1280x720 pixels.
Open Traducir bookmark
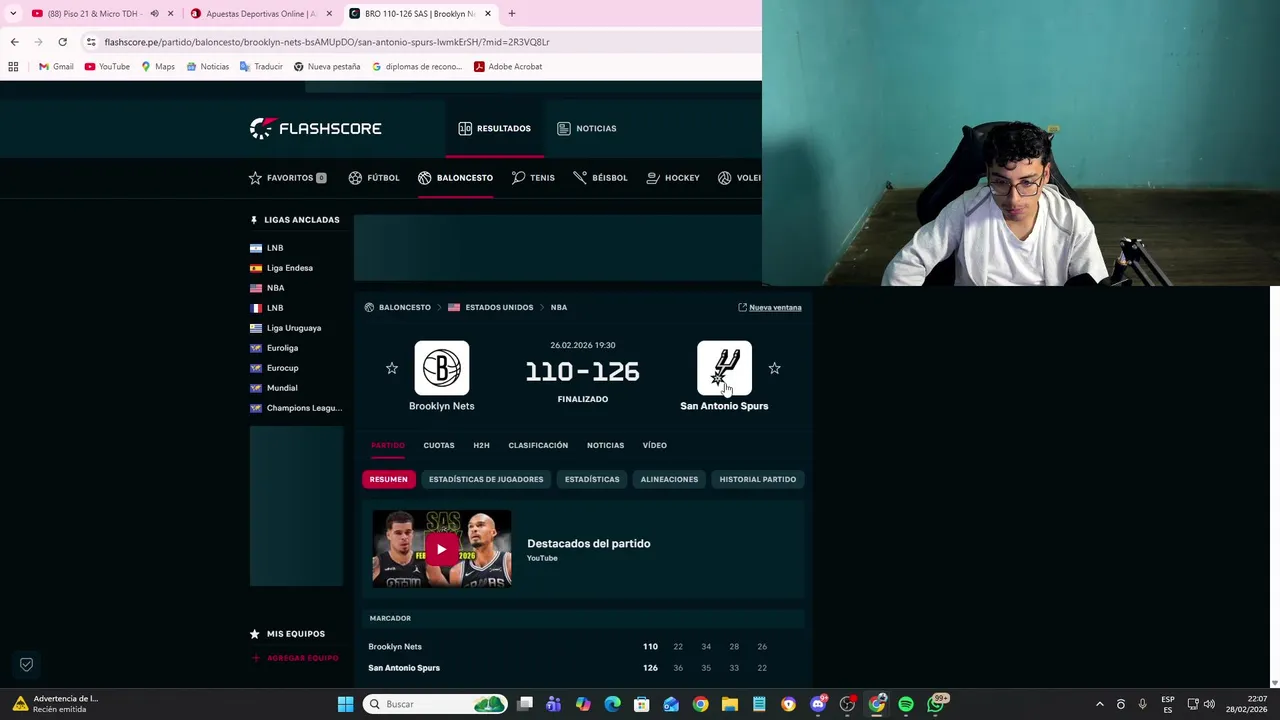click(261, 66)
